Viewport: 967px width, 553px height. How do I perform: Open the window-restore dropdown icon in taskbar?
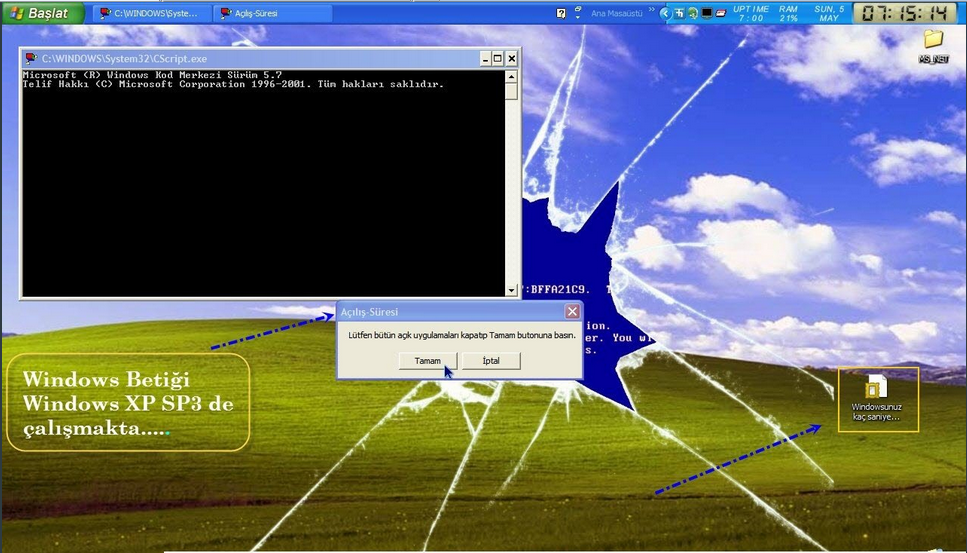click(x=578, y=12)
